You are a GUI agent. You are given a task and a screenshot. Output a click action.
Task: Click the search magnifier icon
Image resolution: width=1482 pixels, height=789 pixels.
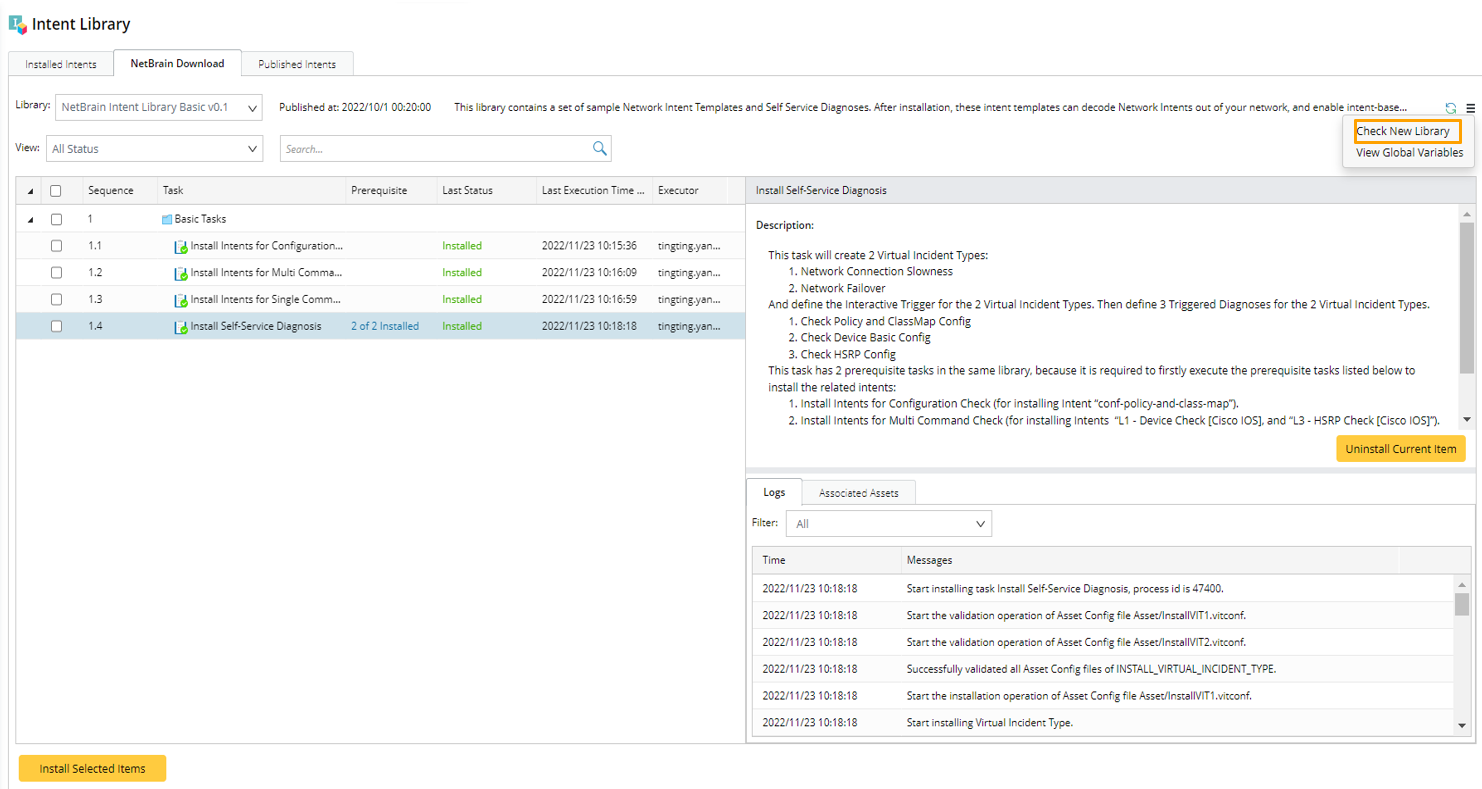click(600, 148)
